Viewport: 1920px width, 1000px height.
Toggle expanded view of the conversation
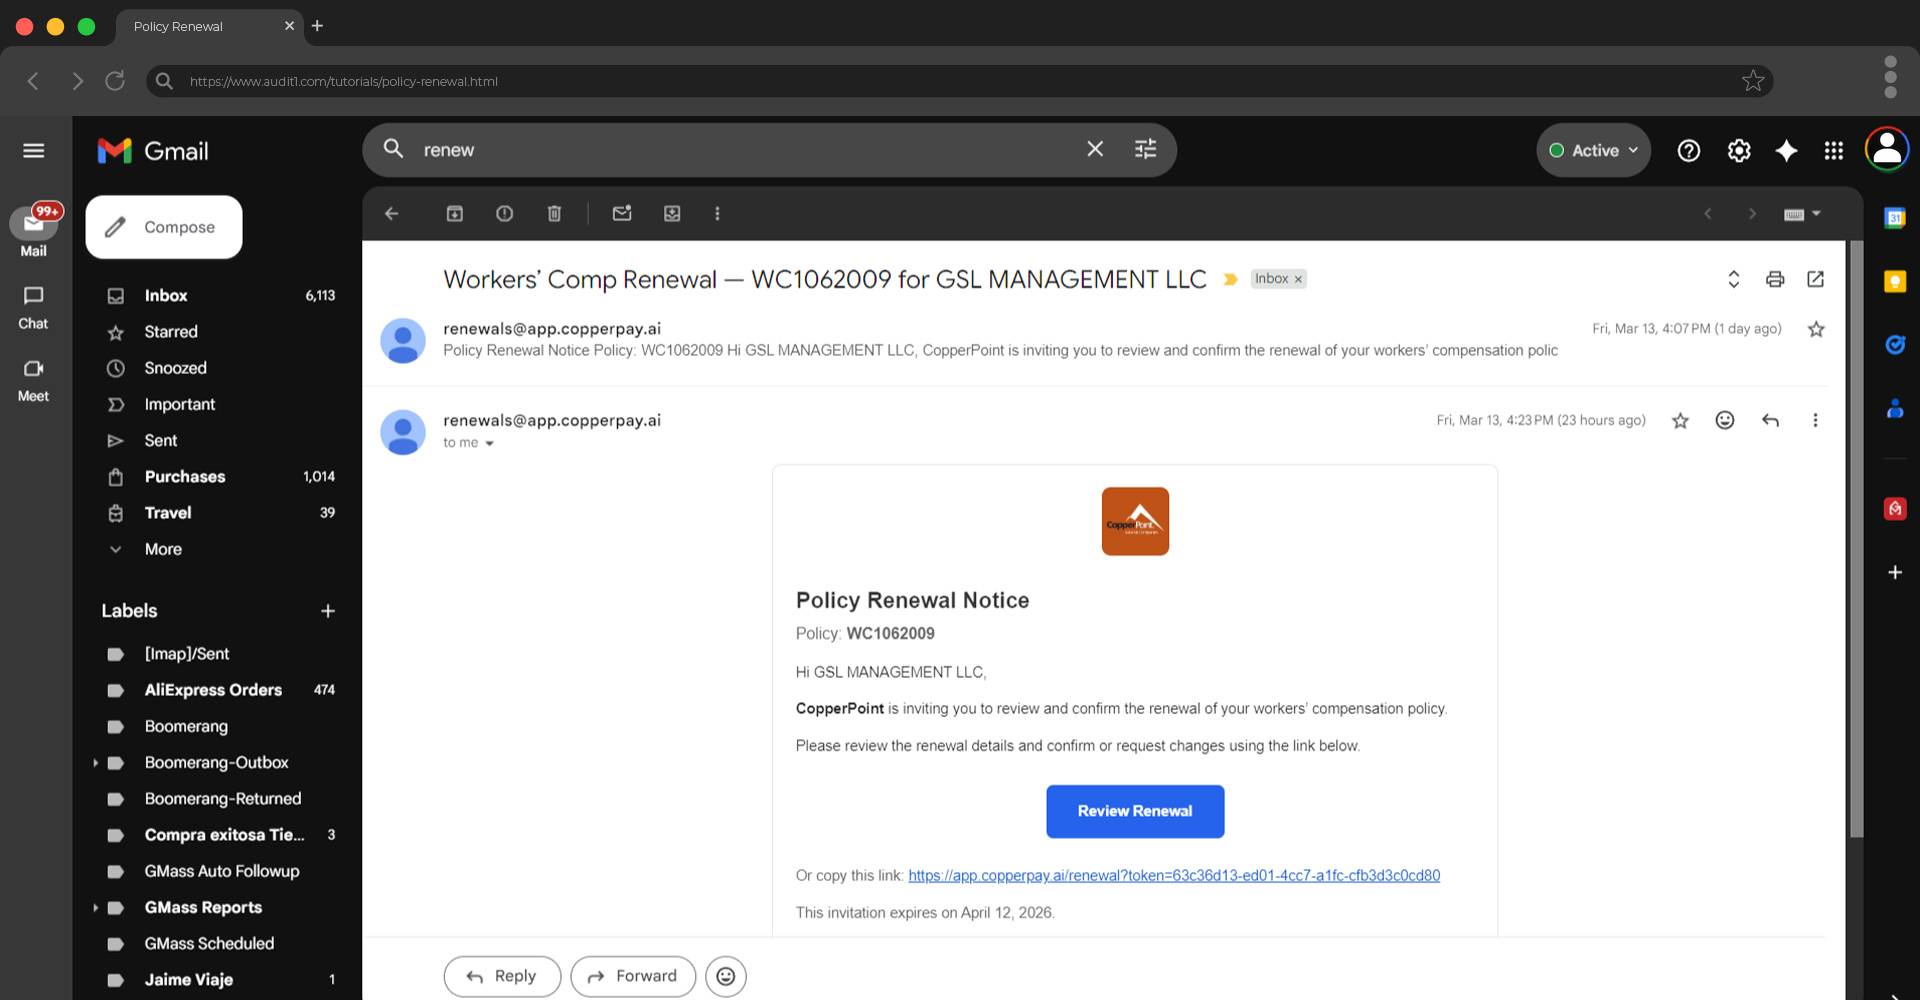click(x=1733, y=280)
